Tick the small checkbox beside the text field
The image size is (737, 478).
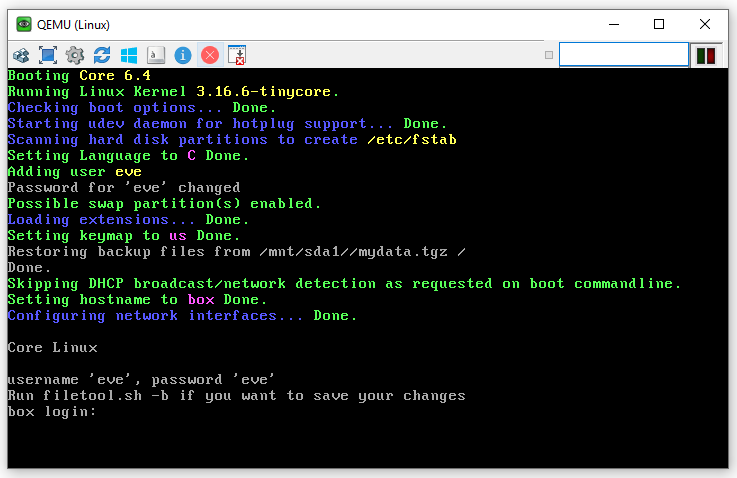point(549,55)
